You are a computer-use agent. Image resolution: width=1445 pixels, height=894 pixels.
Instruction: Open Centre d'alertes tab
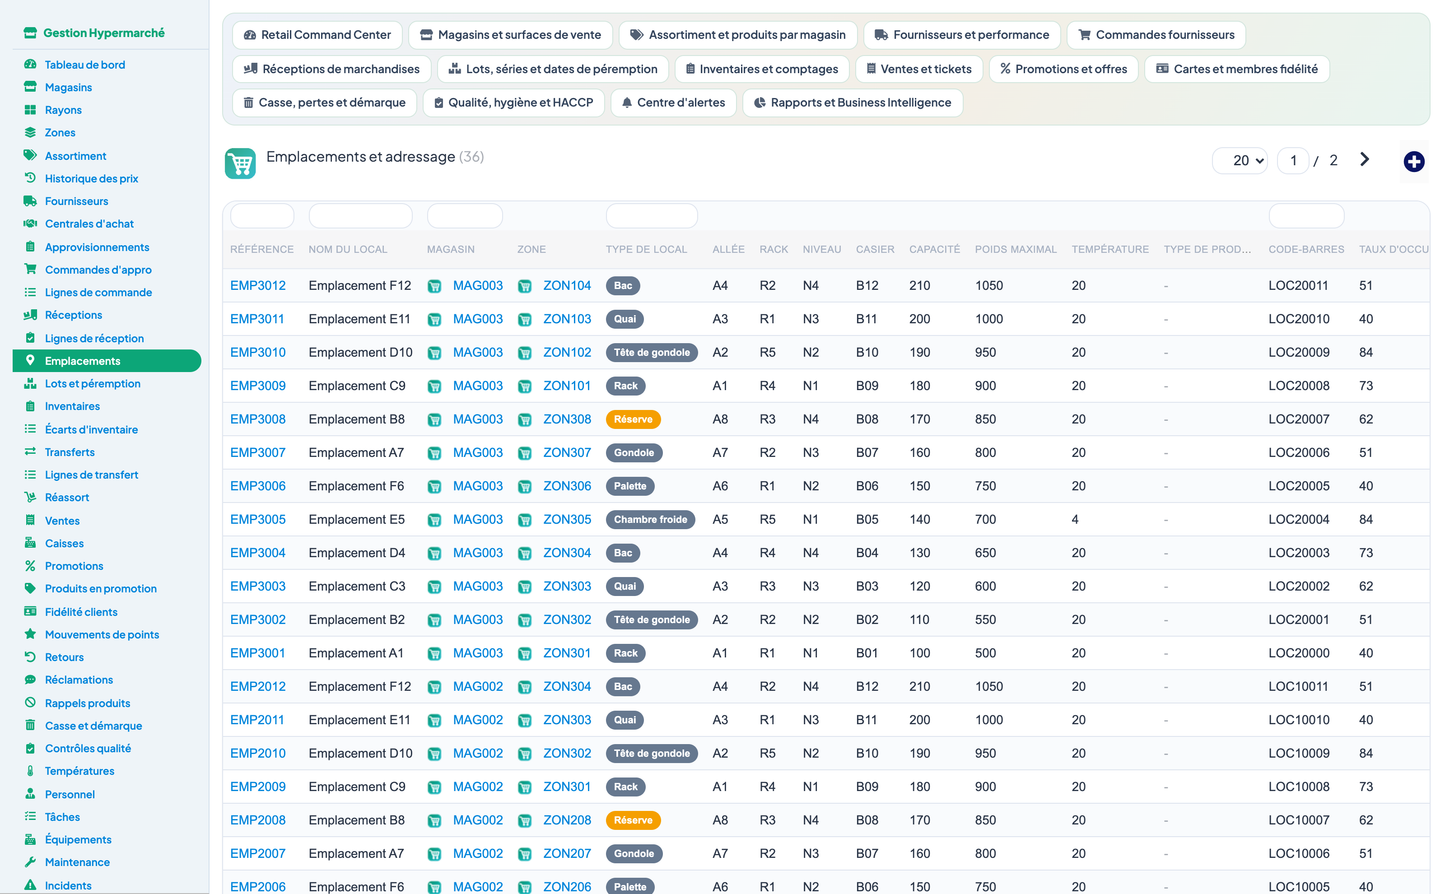click(x=673, y=102)
